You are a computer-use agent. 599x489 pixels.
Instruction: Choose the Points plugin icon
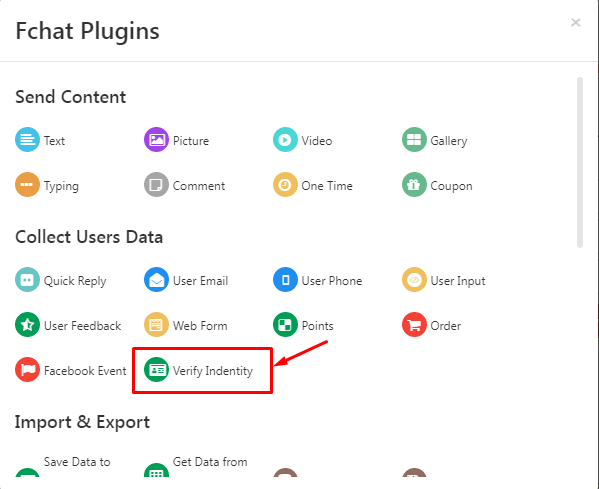285,325
